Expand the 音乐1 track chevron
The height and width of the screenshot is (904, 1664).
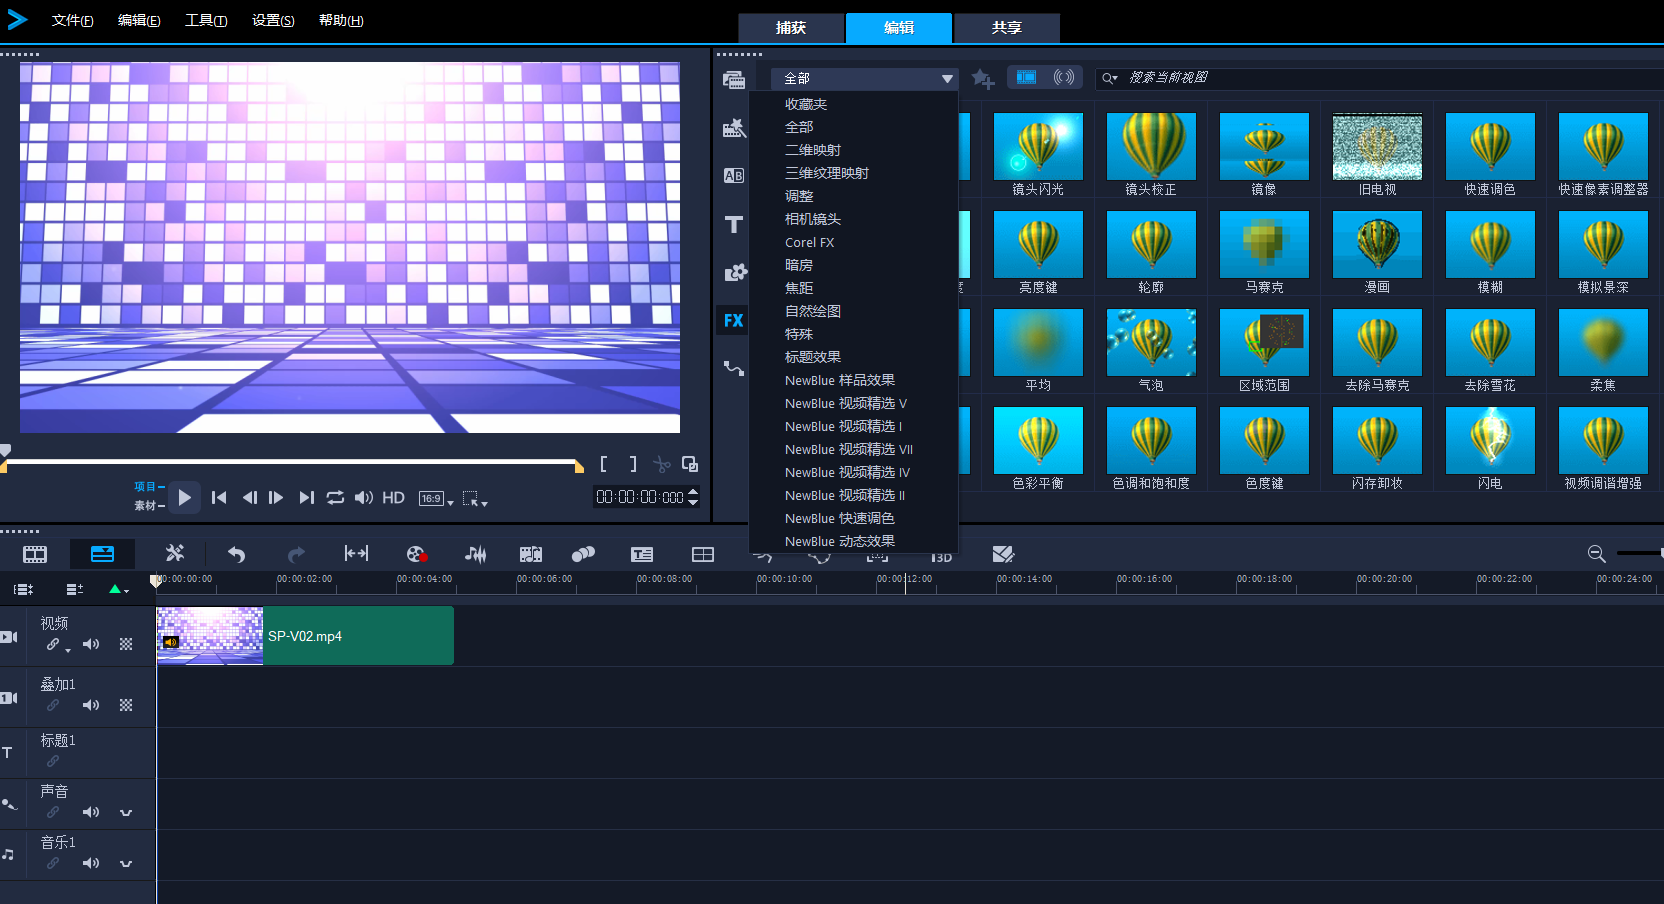point(126,864)
